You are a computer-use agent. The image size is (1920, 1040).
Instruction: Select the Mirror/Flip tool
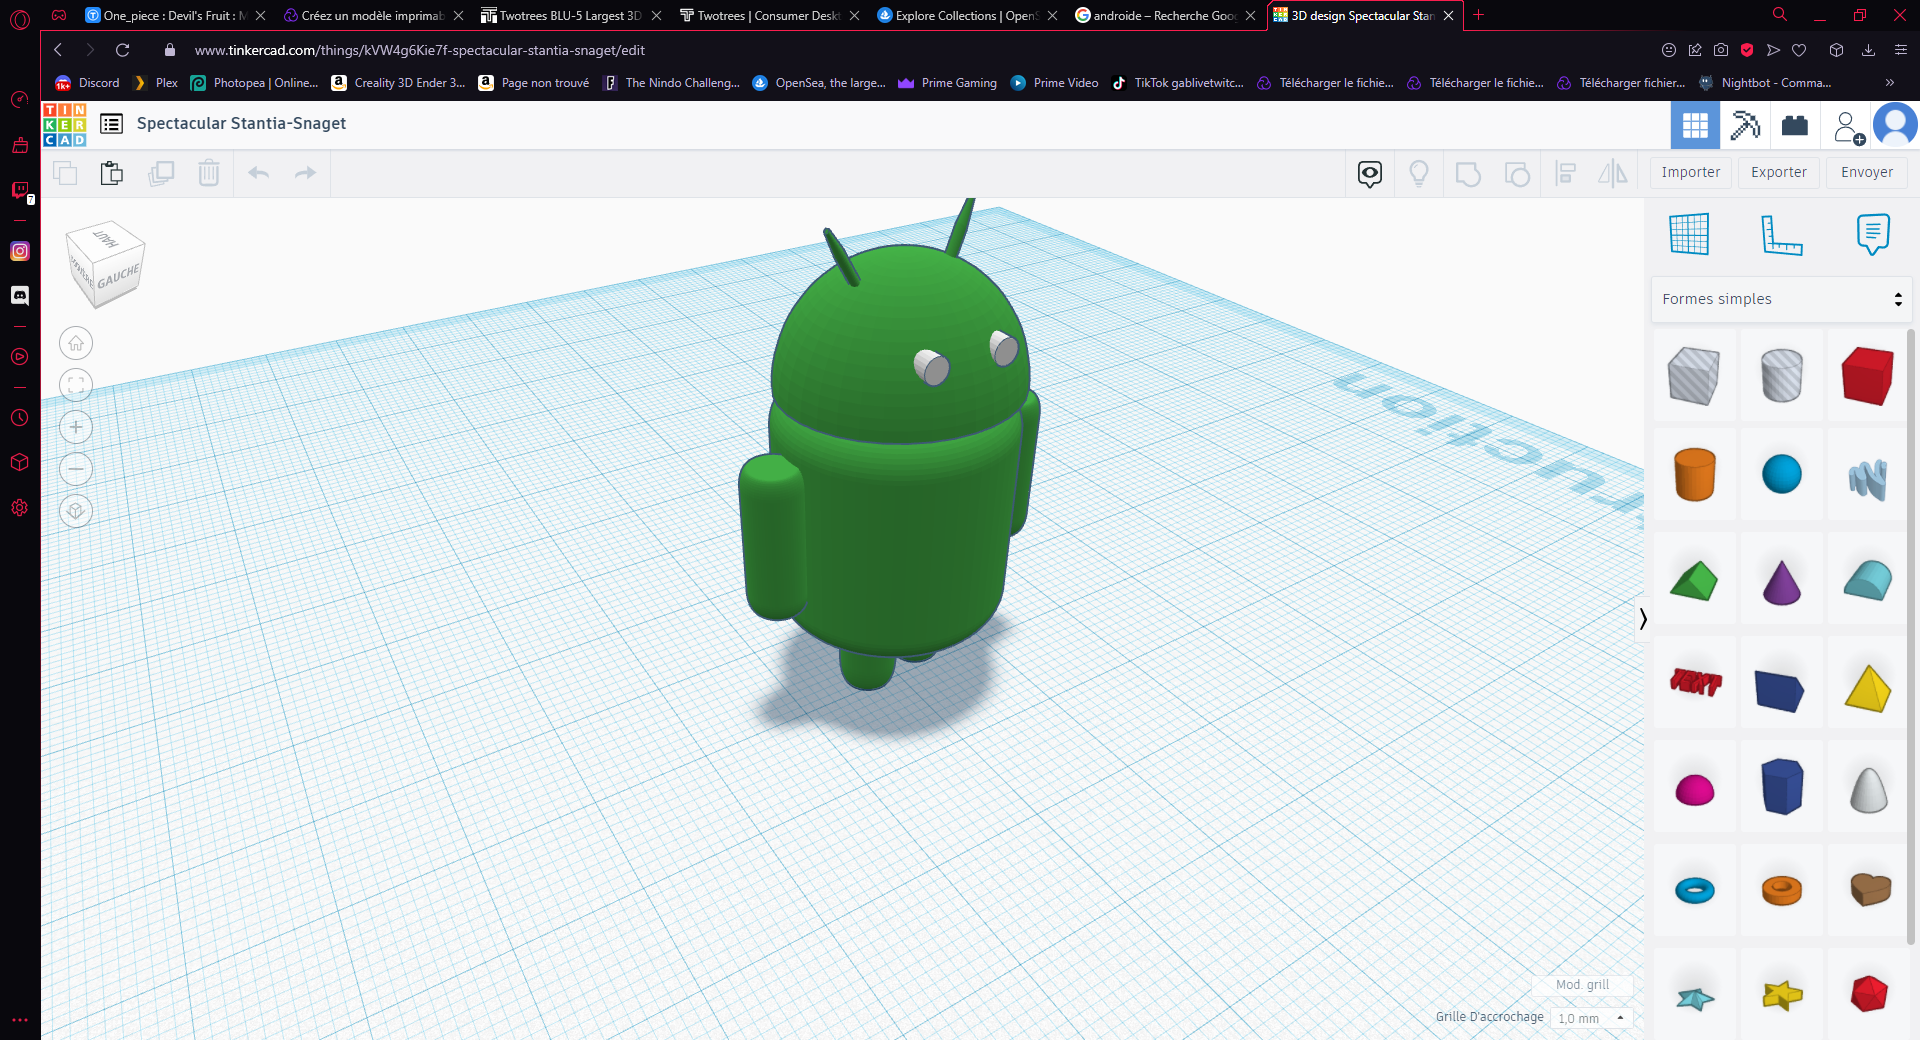tap(1613, 173)
